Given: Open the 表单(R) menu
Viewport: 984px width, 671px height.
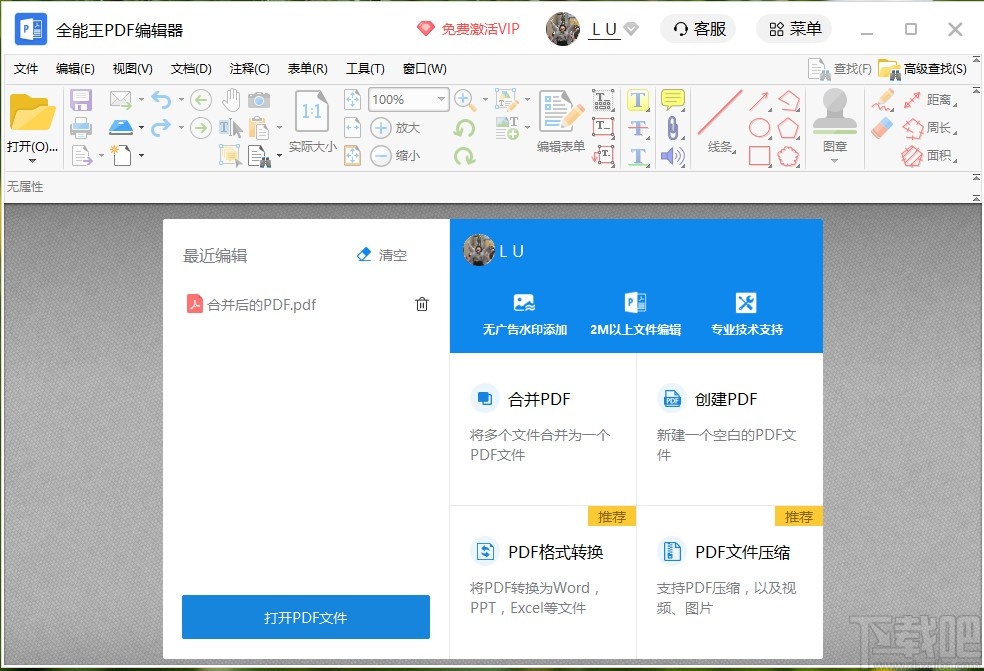Looking at the screenshot, I should pyautogui.click(x=308, y=68).
